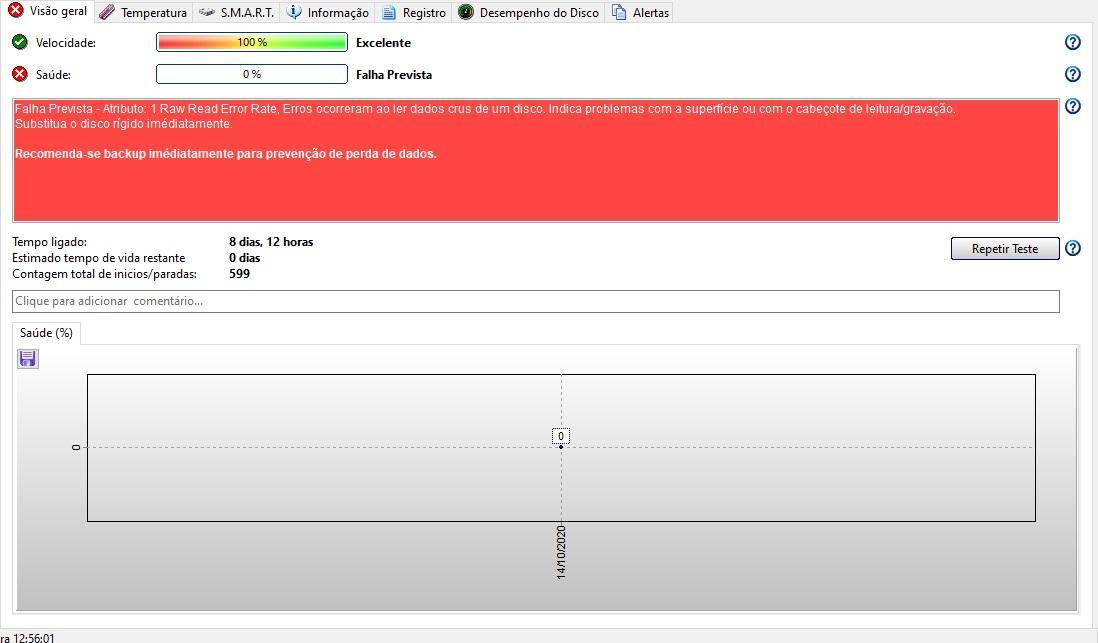Open help for the Velocidade row

click(1072, 43)
